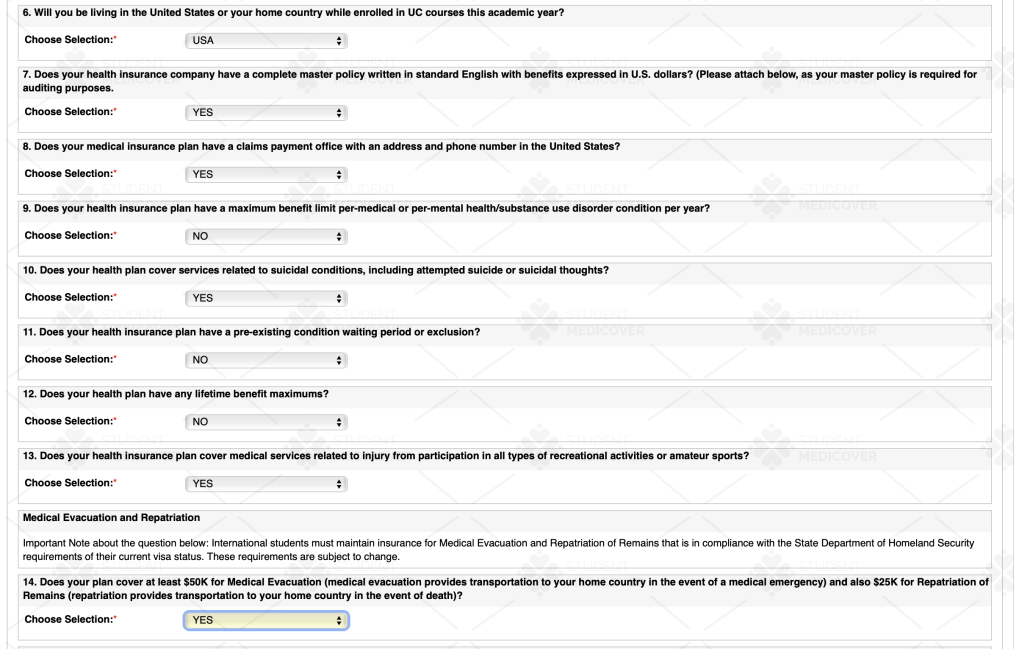
Task: Click the arrow stepper on question 11 select
Action: (x=339, y=360)
